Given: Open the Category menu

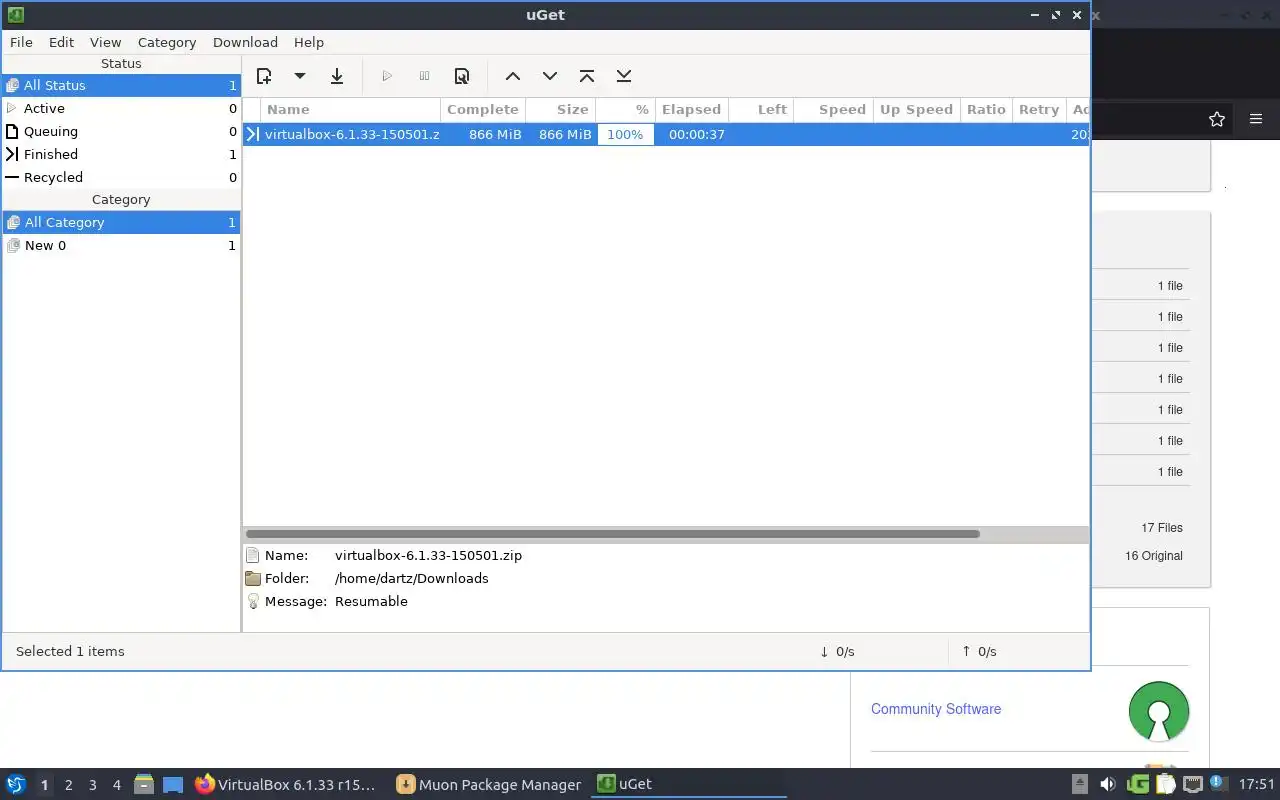Looking at the screenshot, I should click(167, 42).
